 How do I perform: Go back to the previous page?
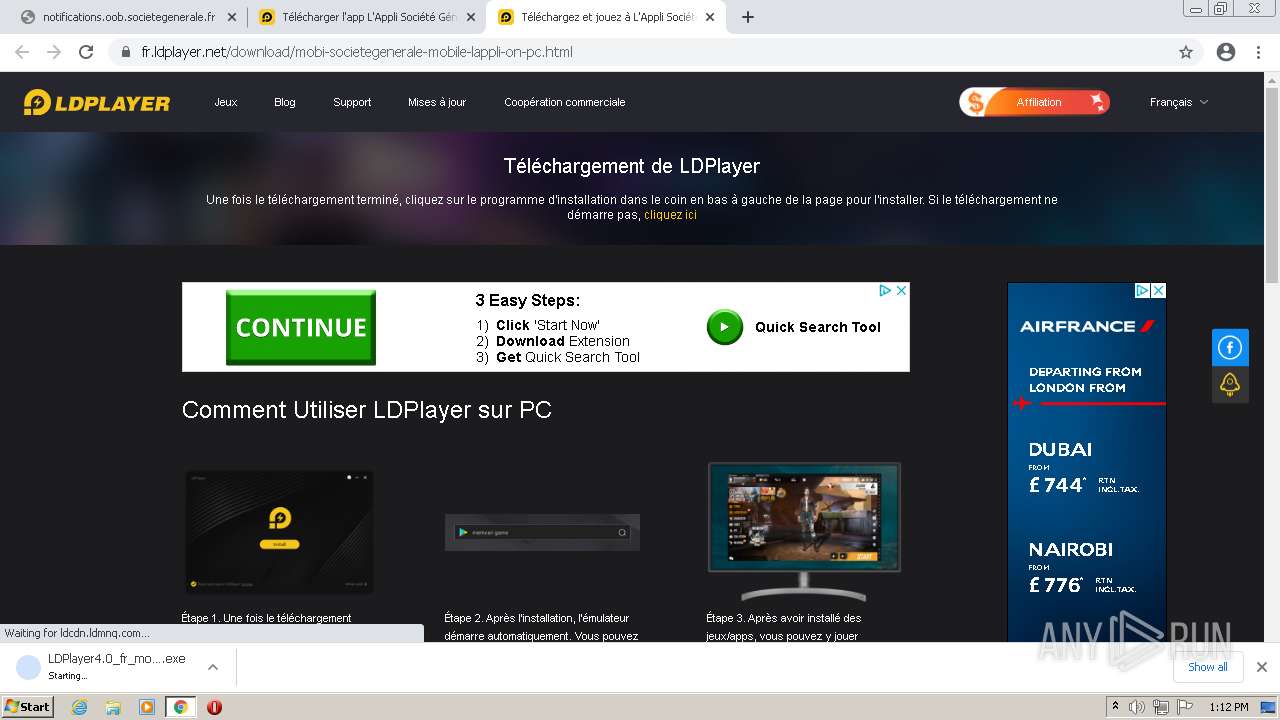pyautogui.click(x=22, y=52)
